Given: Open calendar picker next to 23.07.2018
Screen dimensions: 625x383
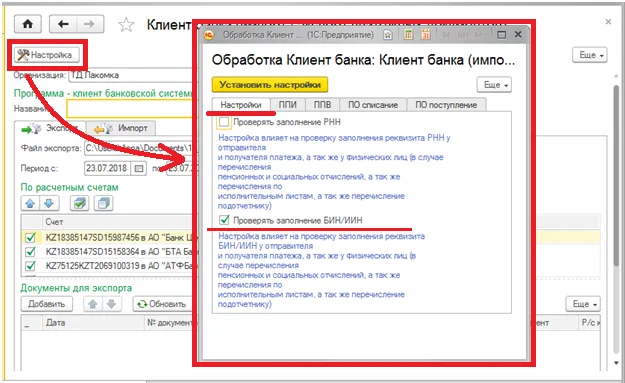Looking at the screenshot, I should click(139, 169).
